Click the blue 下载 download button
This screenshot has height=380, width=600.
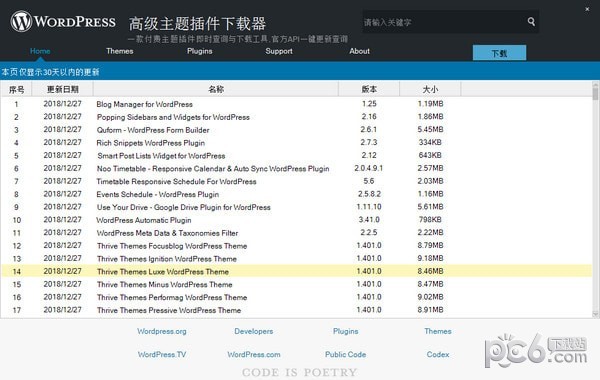tap(499, 53)
